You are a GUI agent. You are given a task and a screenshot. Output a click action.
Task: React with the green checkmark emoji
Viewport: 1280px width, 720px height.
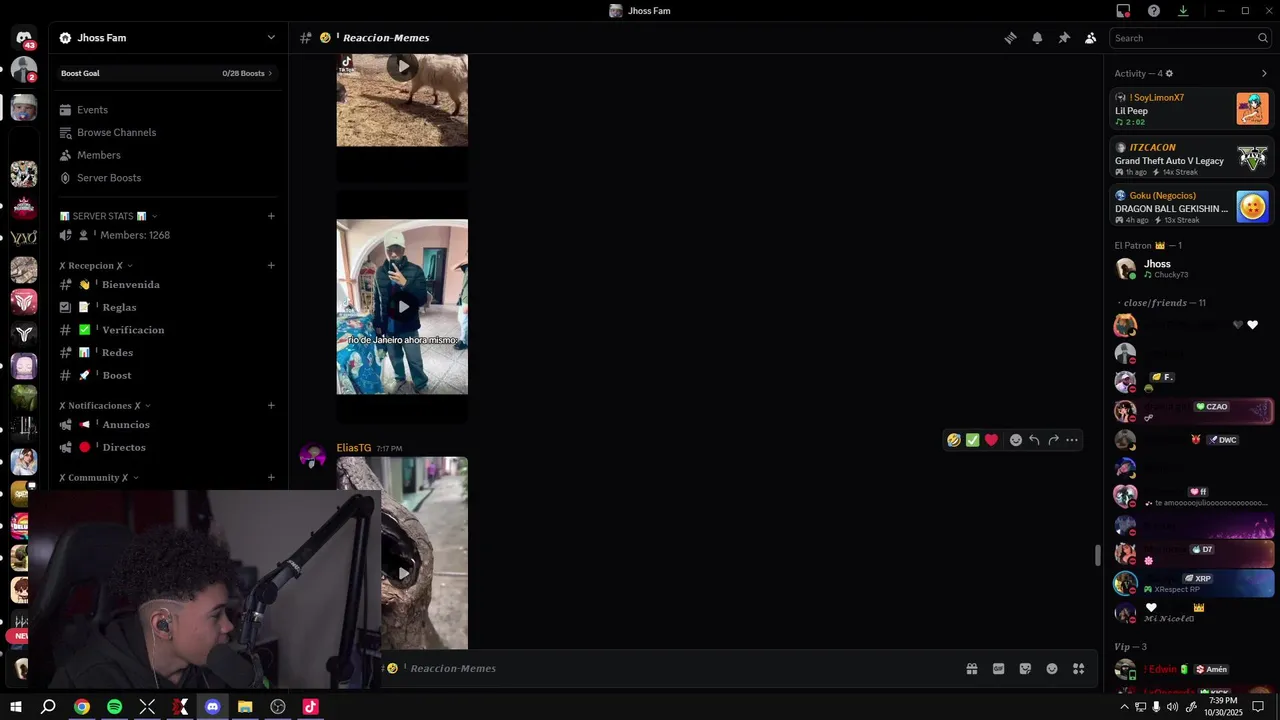click(972, 440)
